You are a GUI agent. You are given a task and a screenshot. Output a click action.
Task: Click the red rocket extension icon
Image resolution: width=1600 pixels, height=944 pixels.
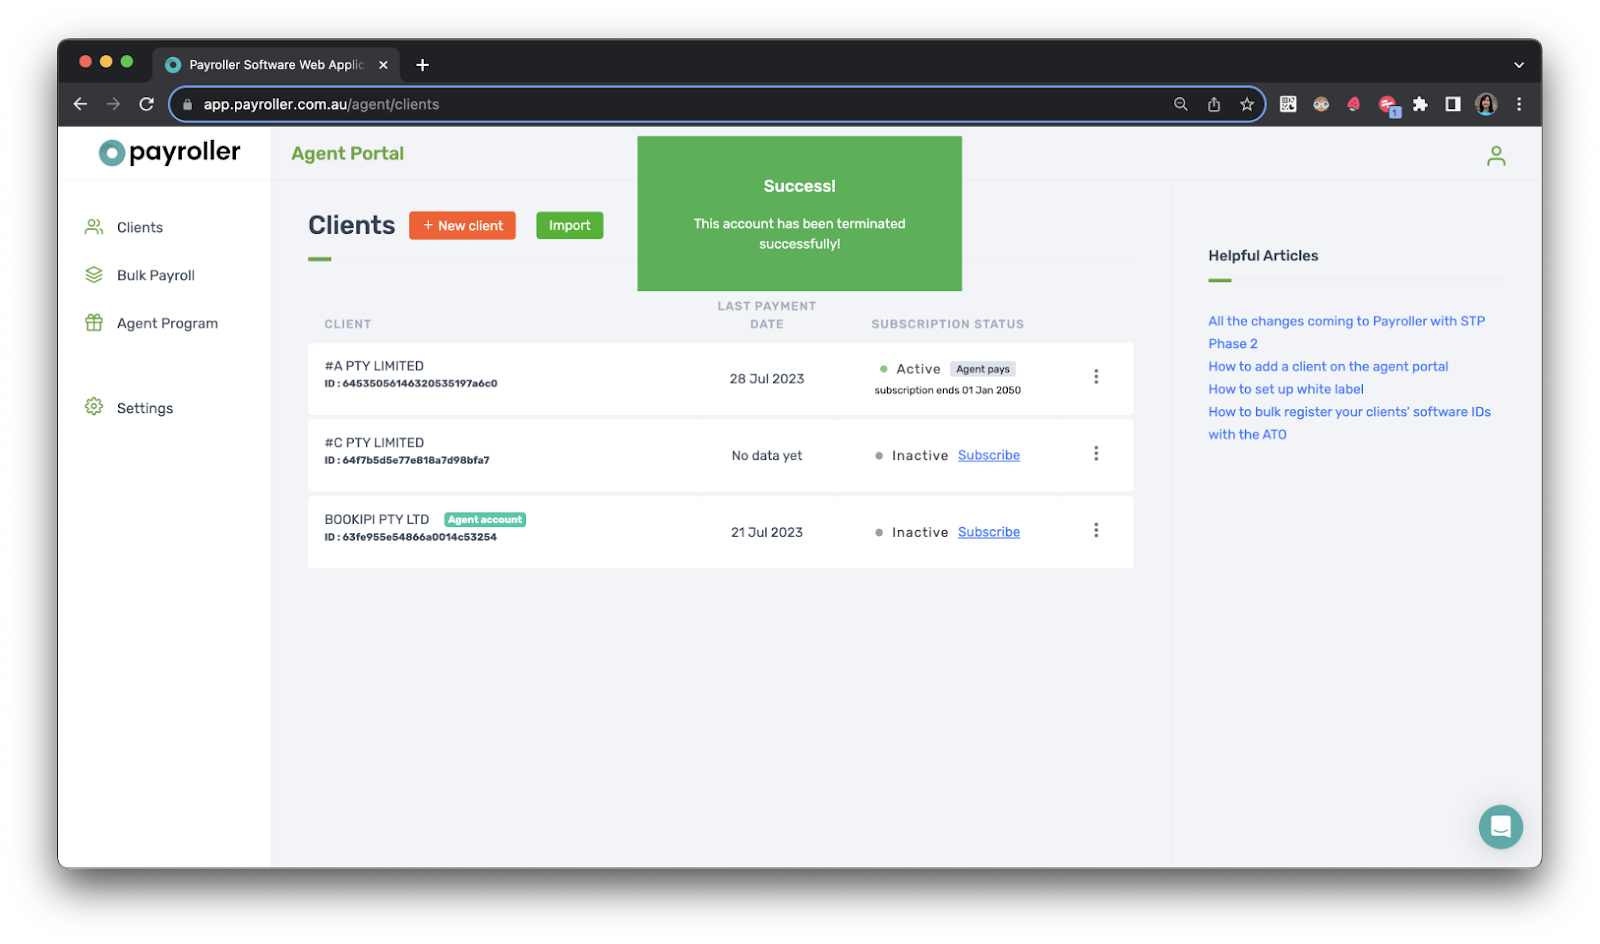coord(1354,104)
